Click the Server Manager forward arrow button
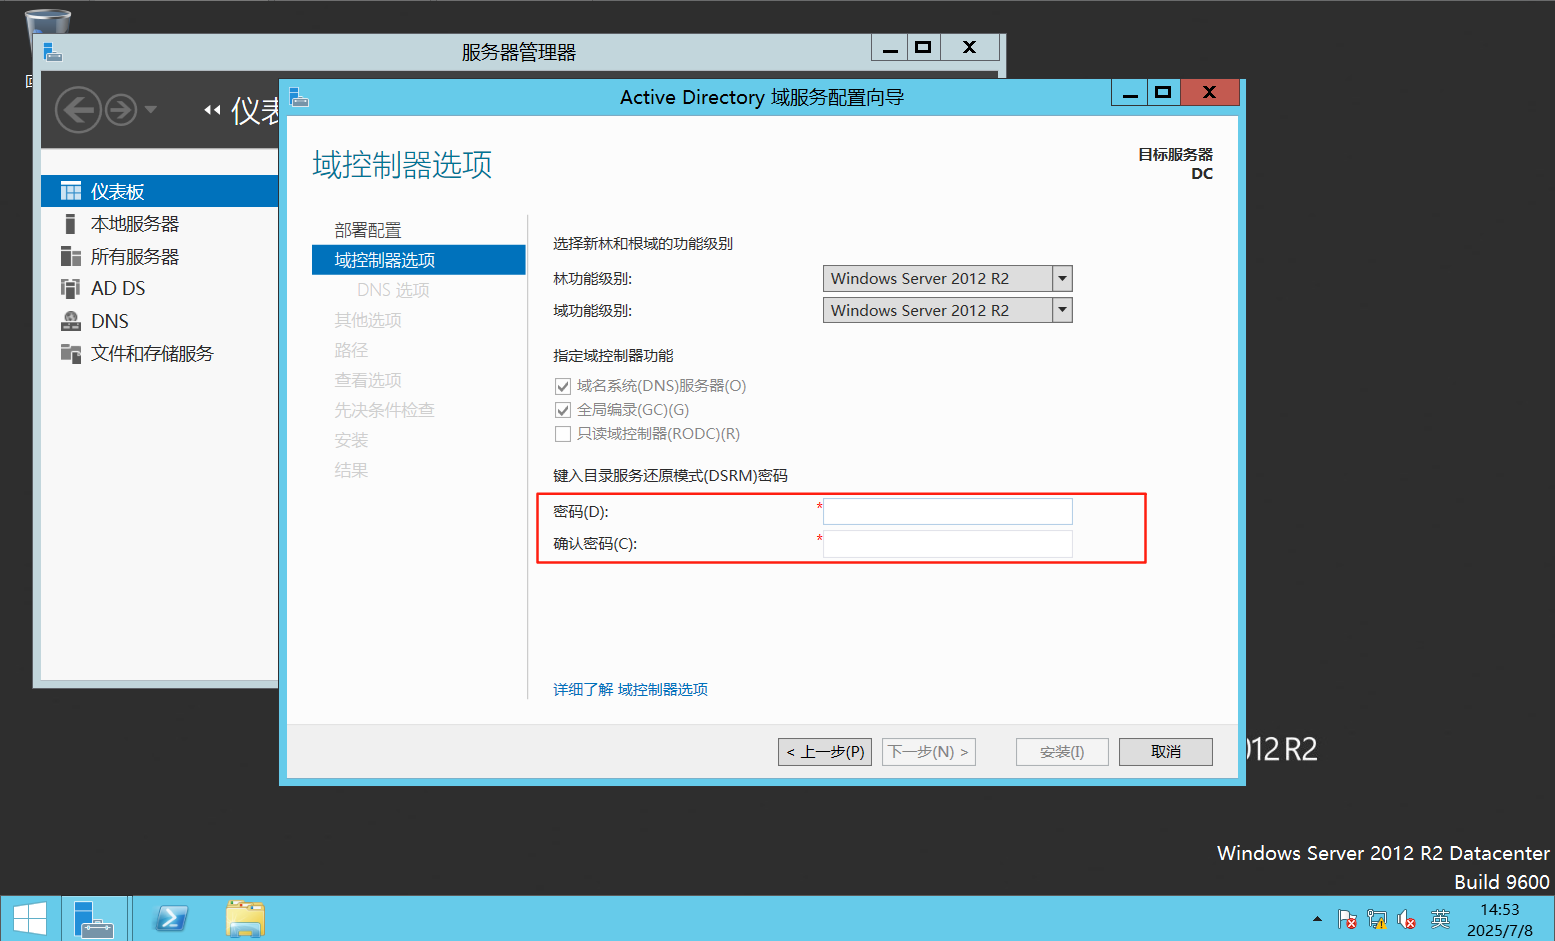 pyautogui.click(x=121, y=109)
